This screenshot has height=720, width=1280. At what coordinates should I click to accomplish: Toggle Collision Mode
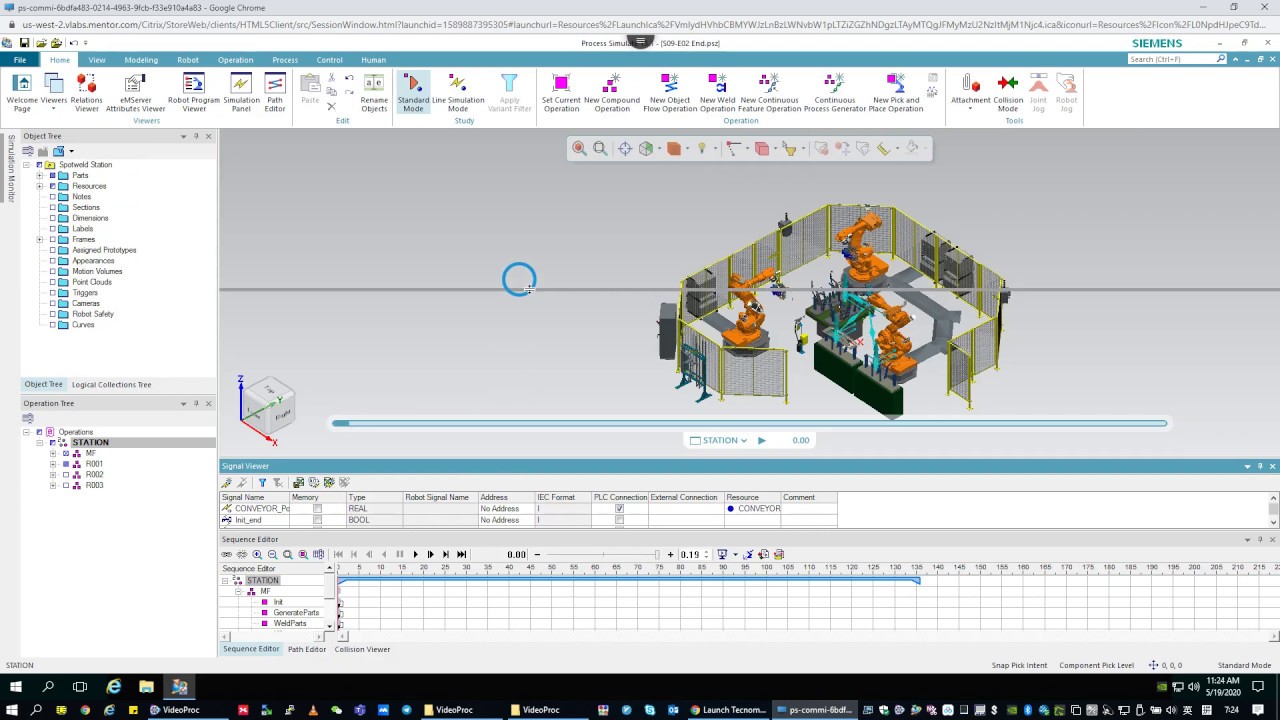pyautogui.click(x=1008, y=93)
